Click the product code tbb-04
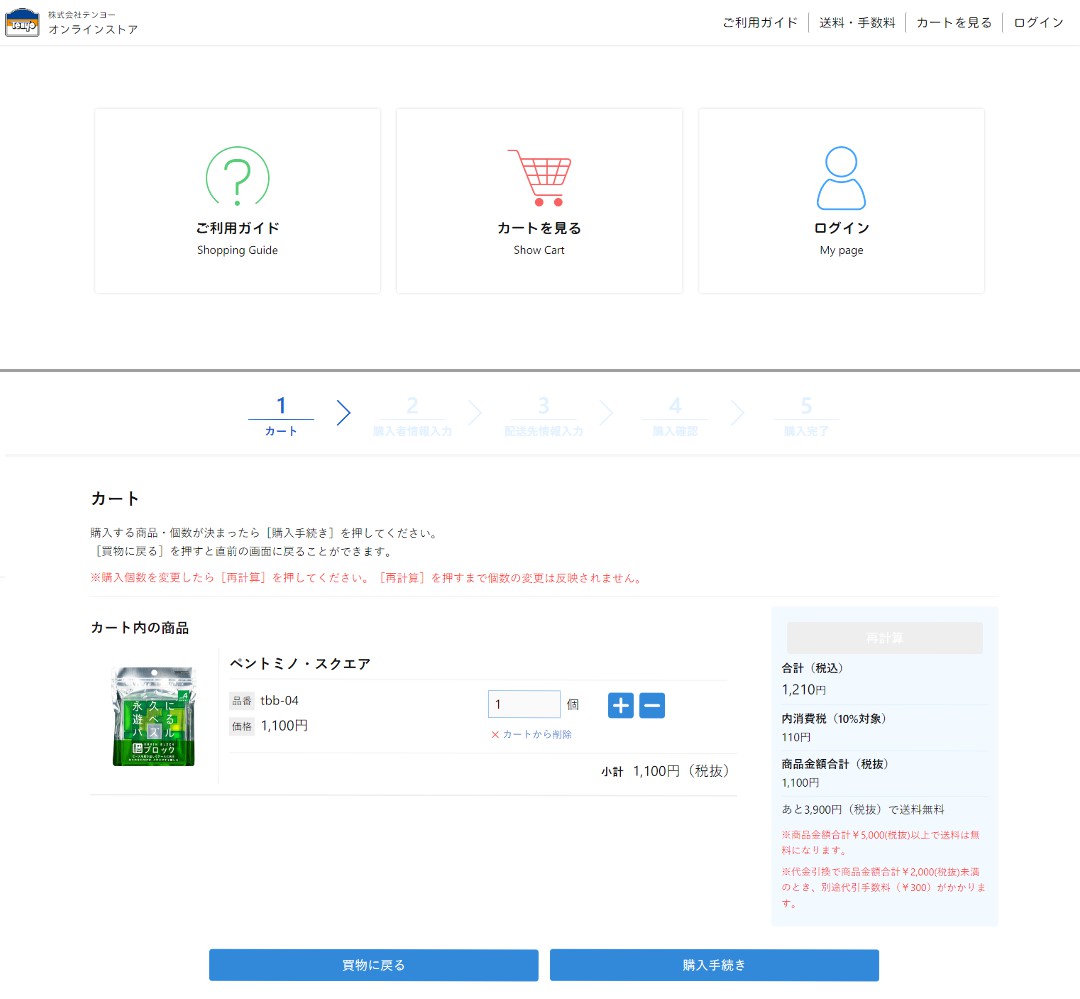Screen dimensions: 1080x999 pos(280,701)
